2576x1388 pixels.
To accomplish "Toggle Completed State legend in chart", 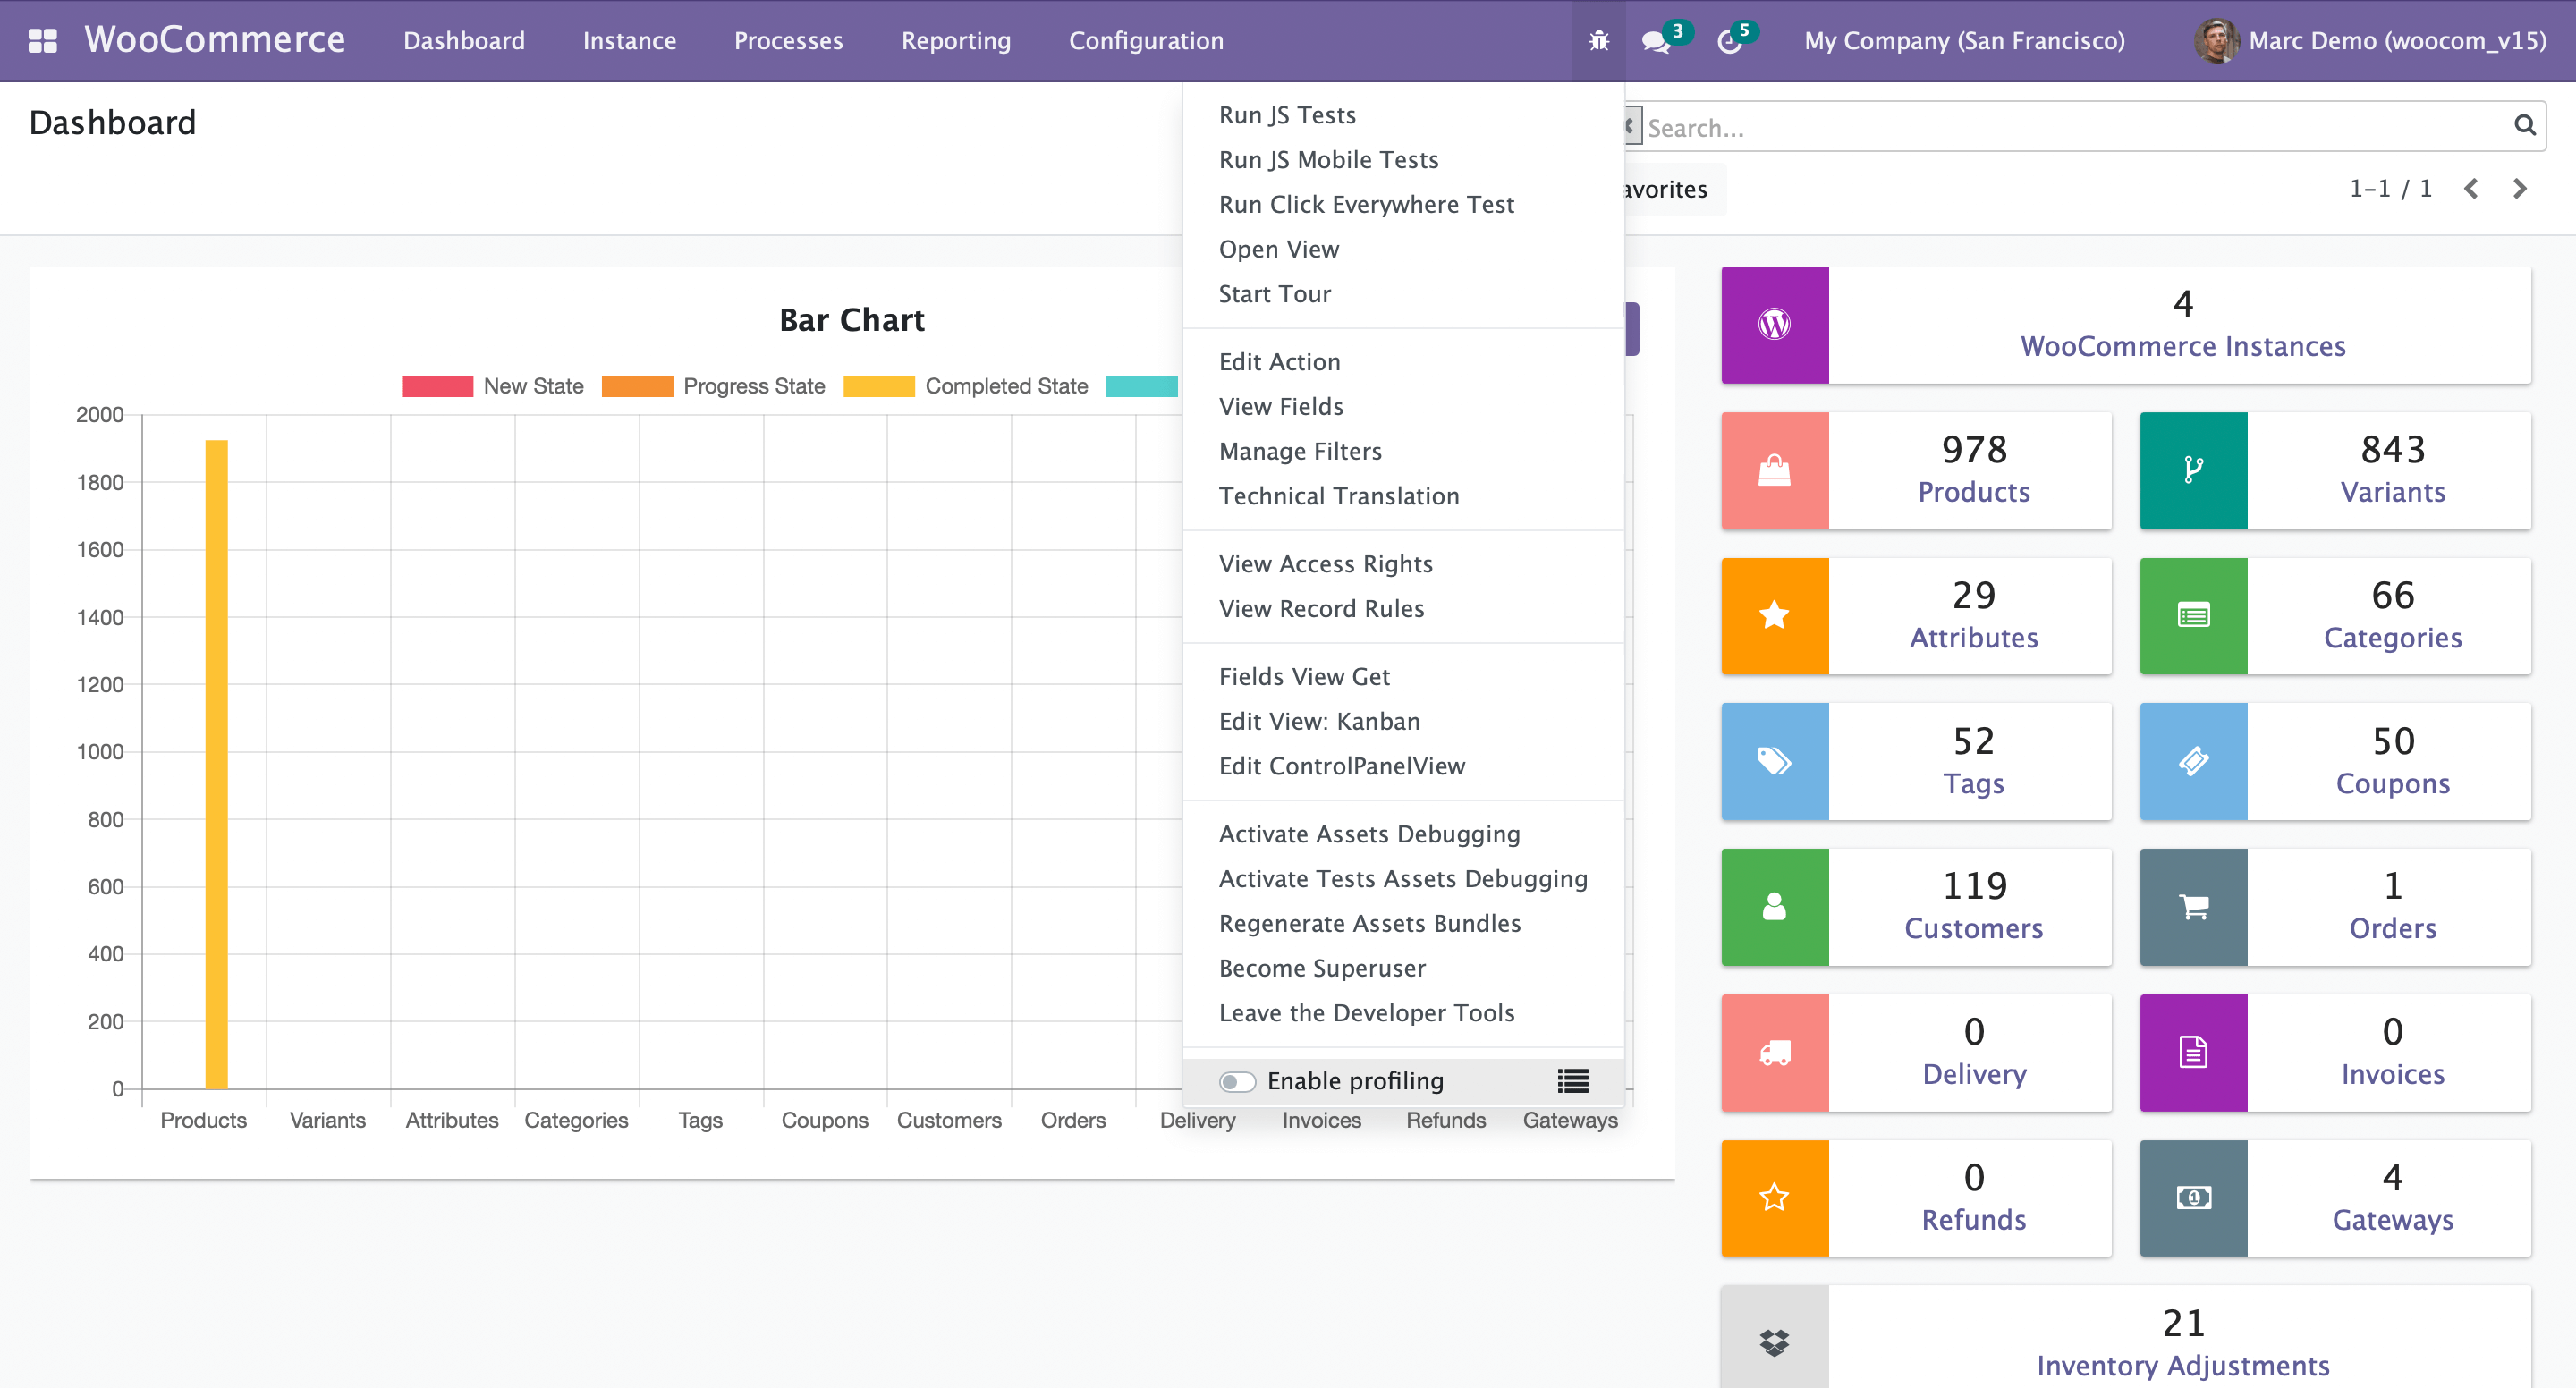I will 965,386.
